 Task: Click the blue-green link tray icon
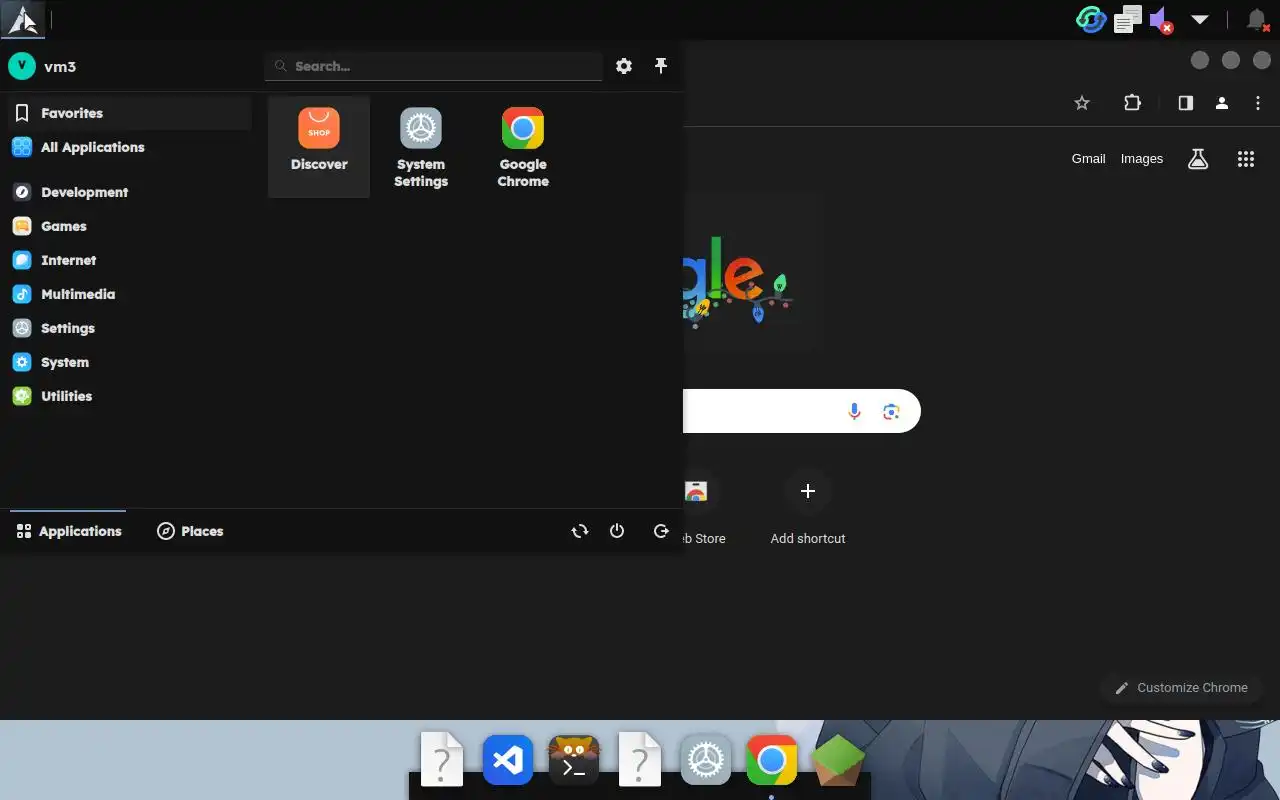pos(1091,20)
